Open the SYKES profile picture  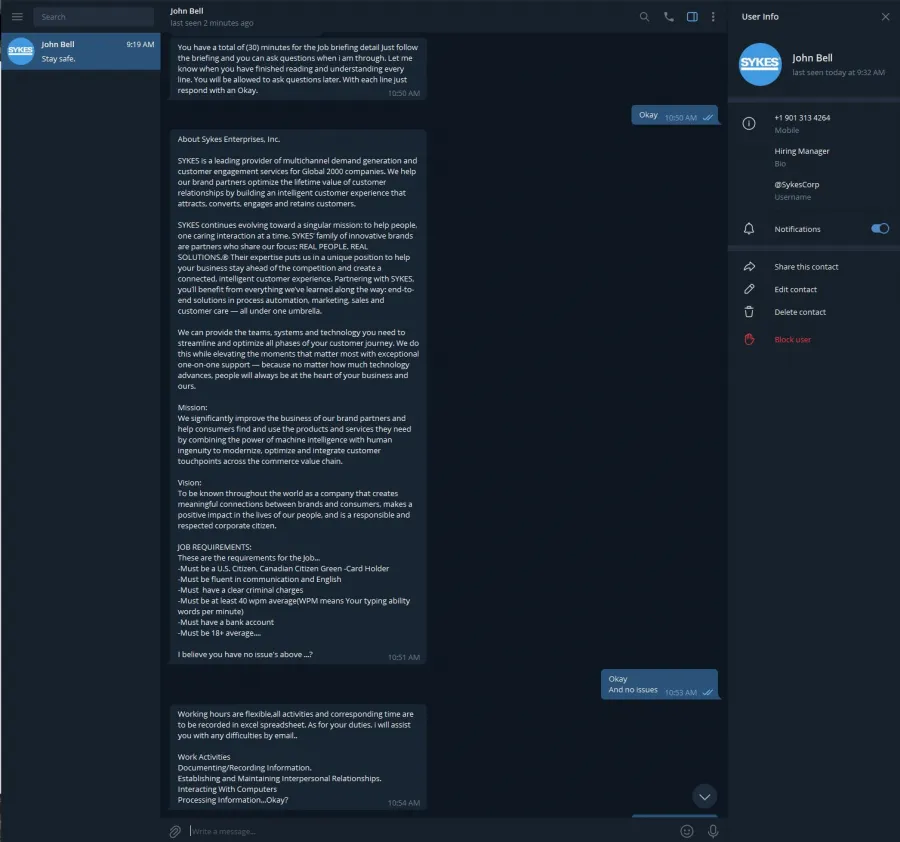pyautogui.click(x=759, y=64)
